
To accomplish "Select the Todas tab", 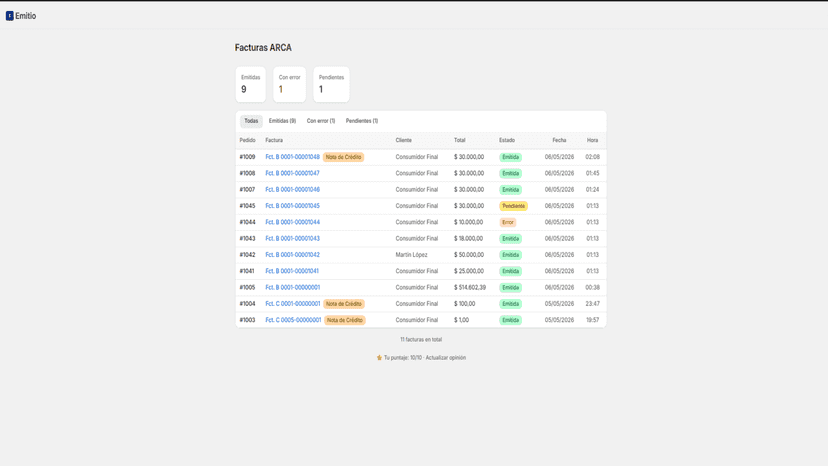I will tap(251, 121).
